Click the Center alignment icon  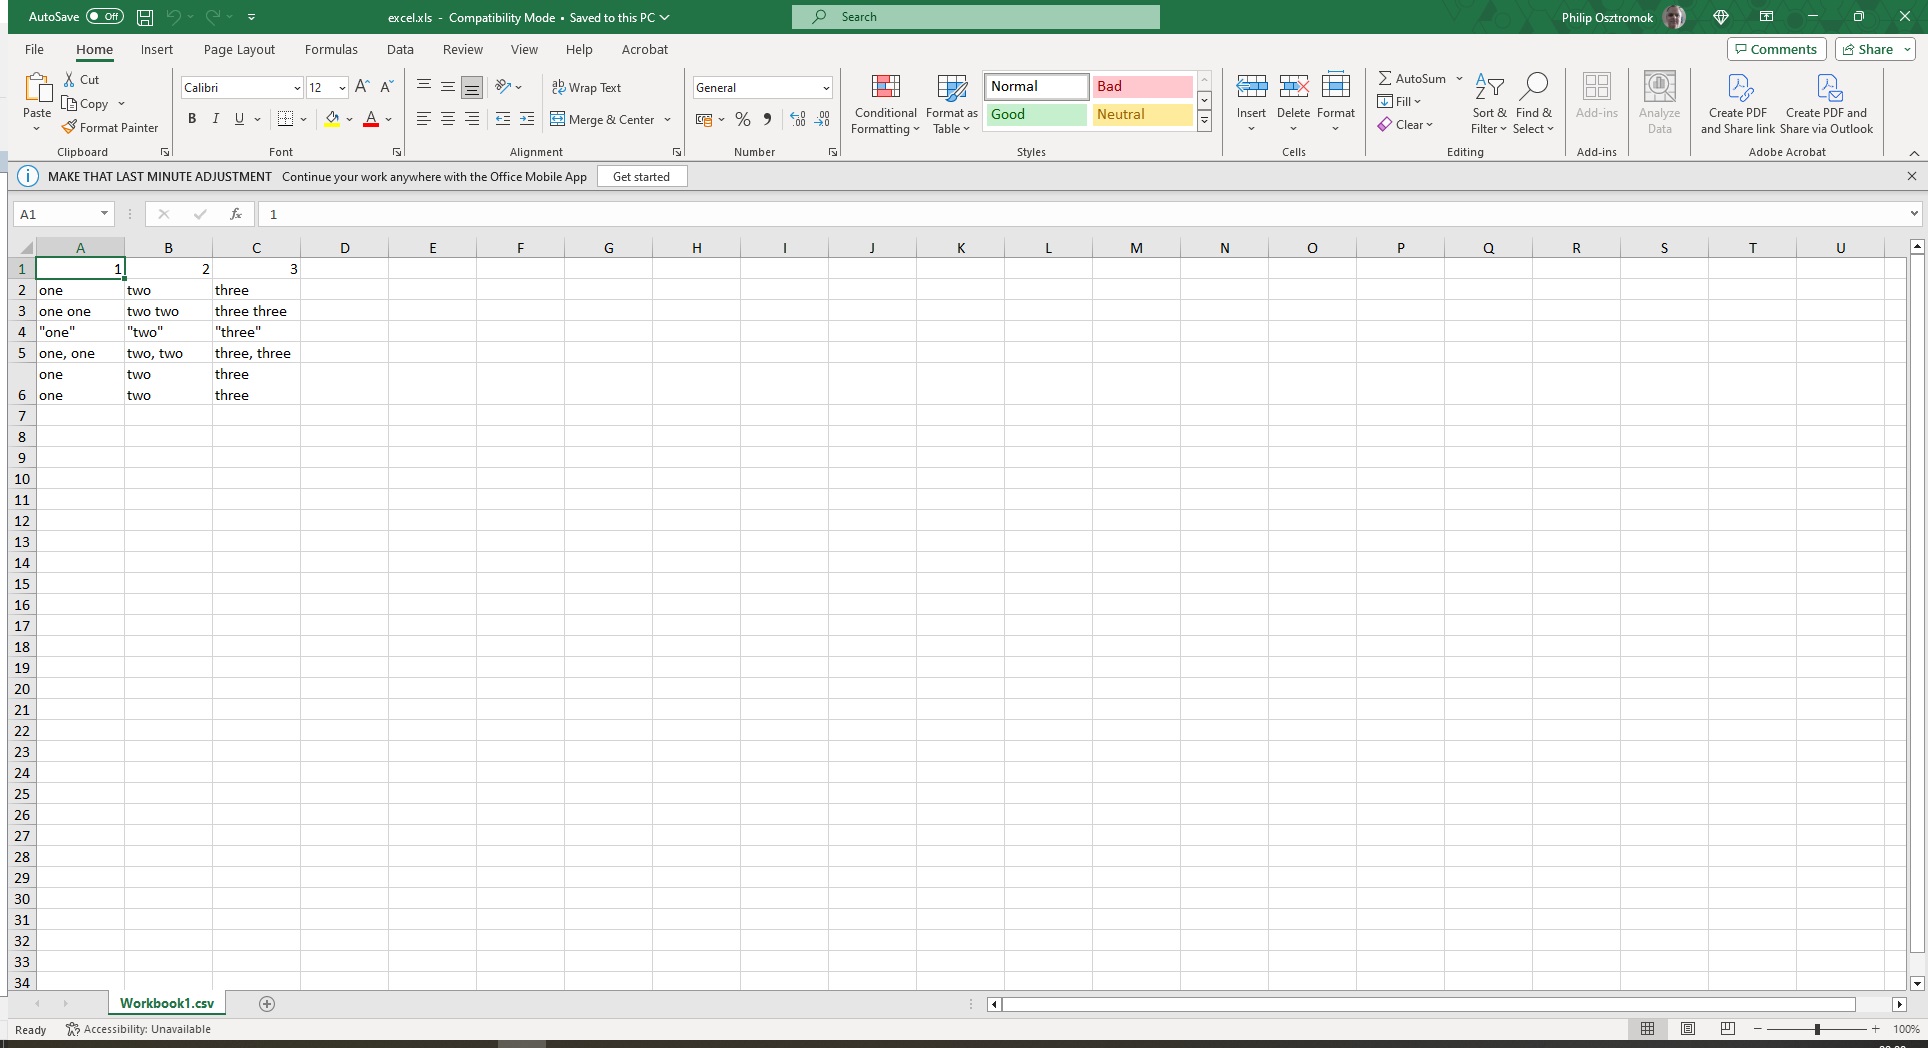pyautogui.click(x=448, y=119)
